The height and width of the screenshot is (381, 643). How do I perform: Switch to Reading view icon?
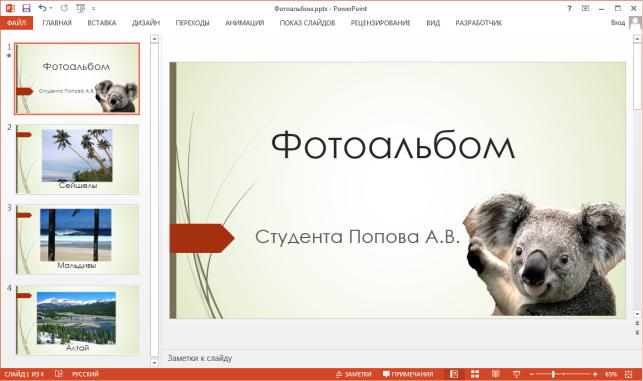pos(496,374)
